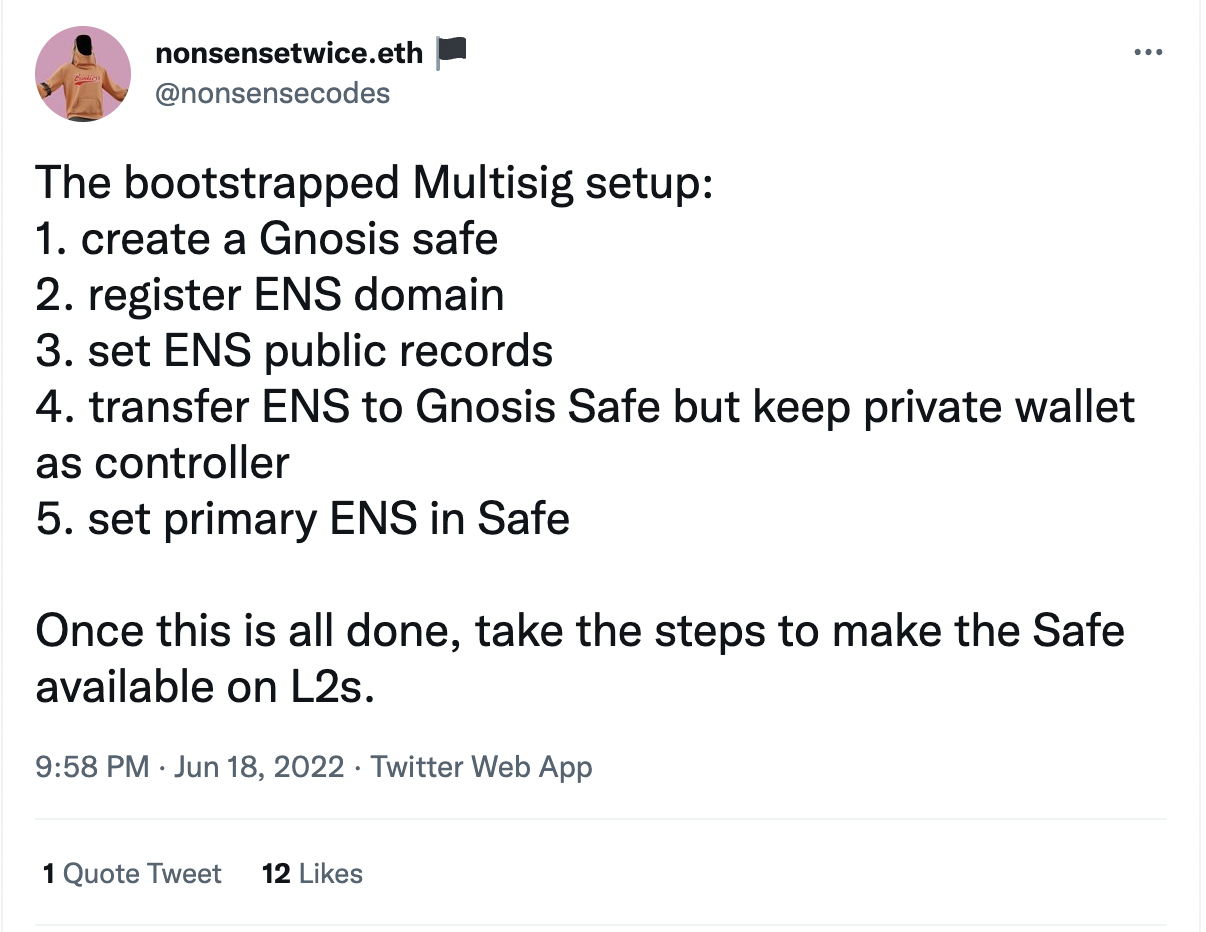The image size is (1206, 932).
Task: Click the "as controller" text line
Action: (x=162, y=463)
